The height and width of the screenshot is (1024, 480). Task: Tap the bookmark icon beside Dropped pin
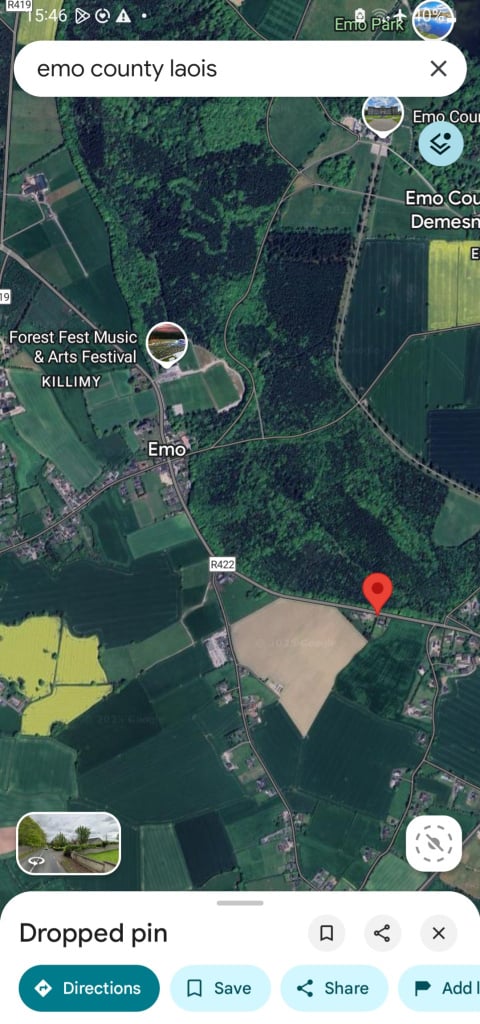(327, 933)
